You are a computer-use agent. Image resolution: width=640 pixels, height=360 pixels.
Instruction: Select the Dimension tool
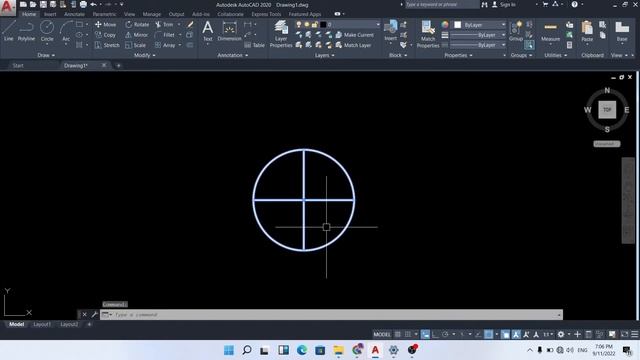[x=229, y=31]
